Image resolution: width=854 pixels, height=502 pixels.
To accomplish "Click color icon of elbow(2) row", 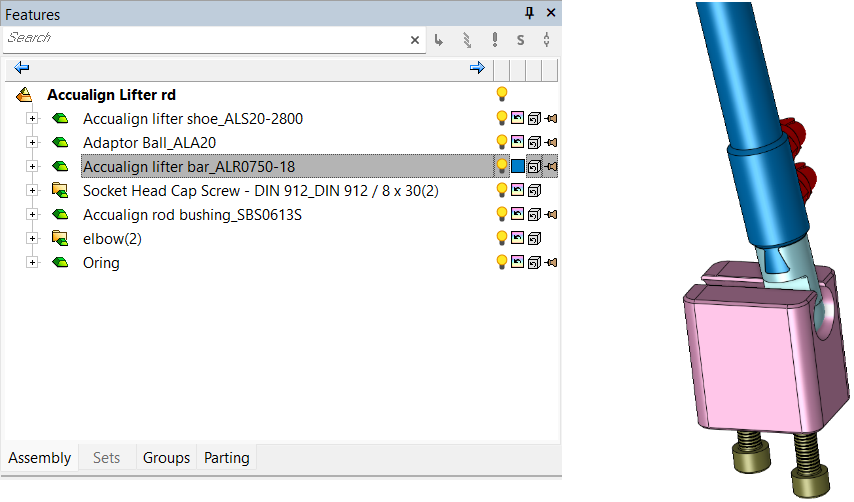I will point(517,237).
